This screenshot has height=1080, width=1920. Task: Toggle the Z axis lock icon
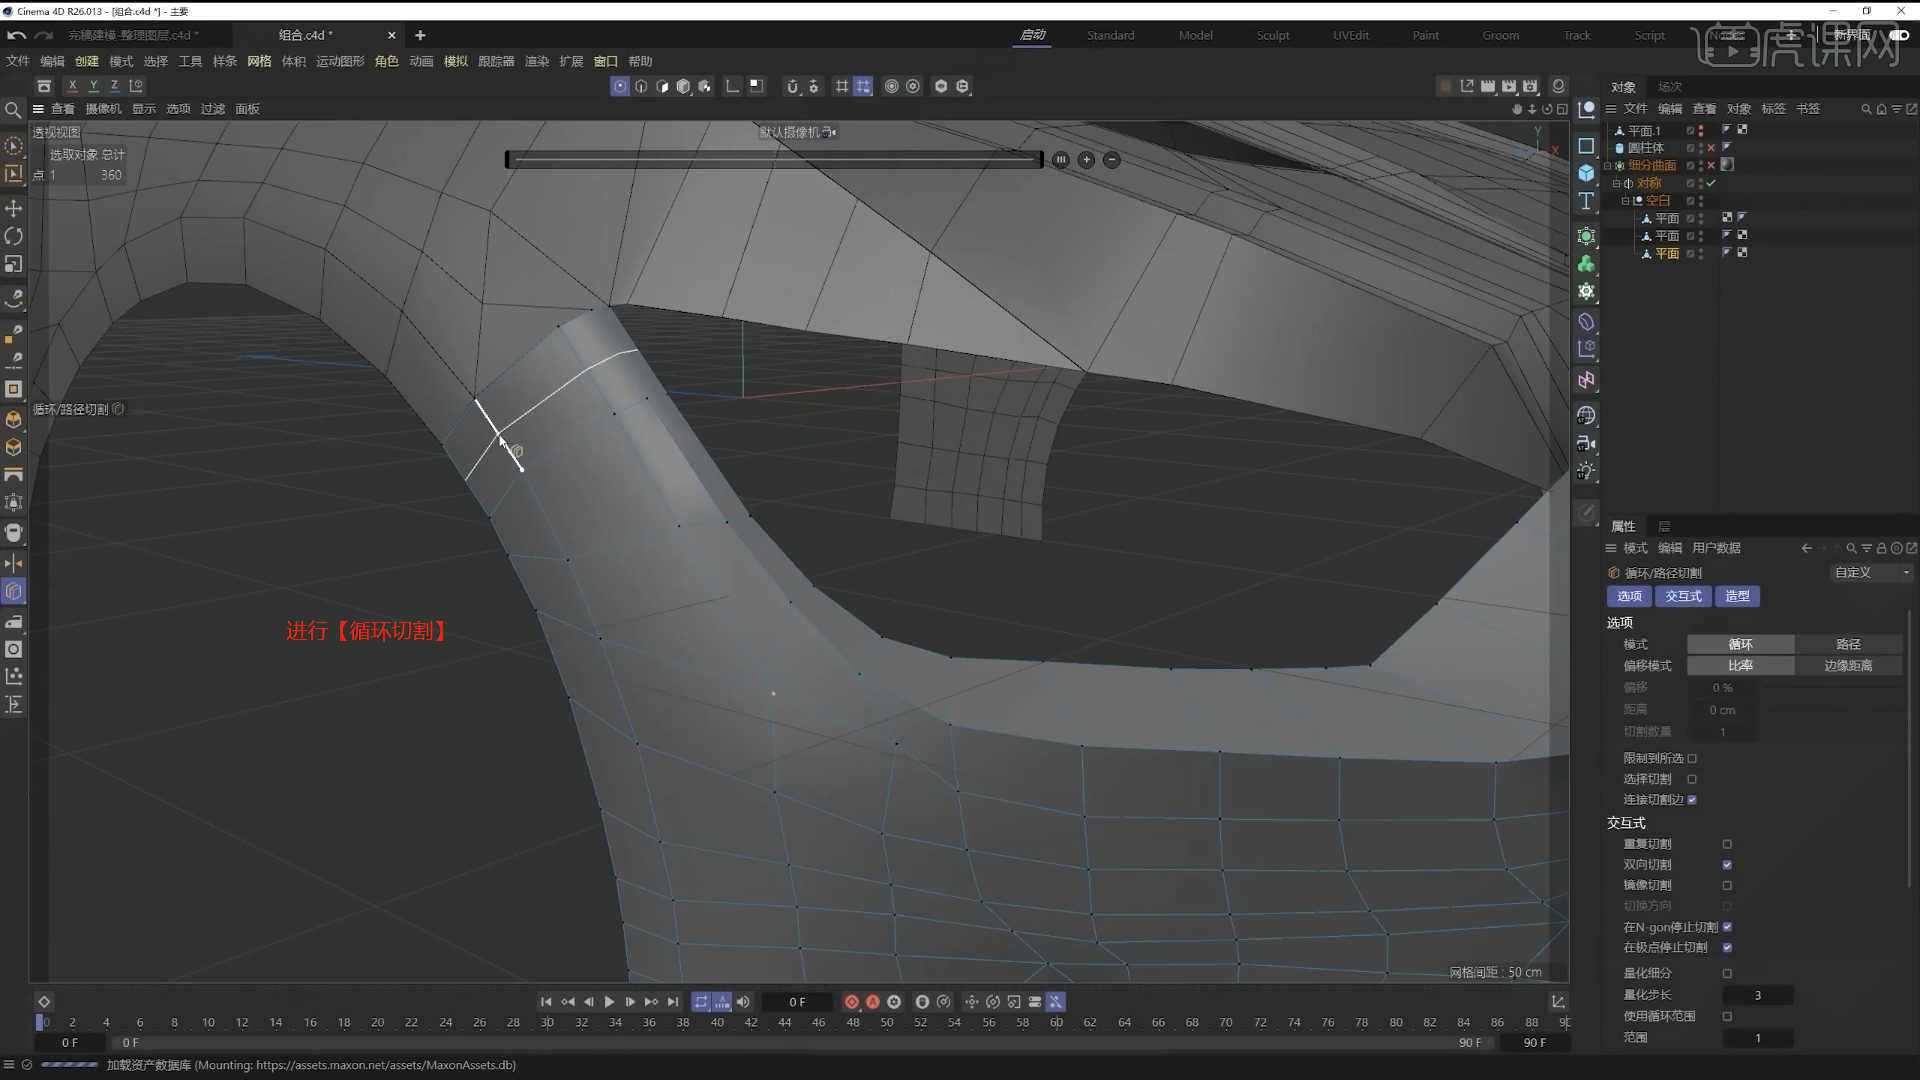point(114,86)
